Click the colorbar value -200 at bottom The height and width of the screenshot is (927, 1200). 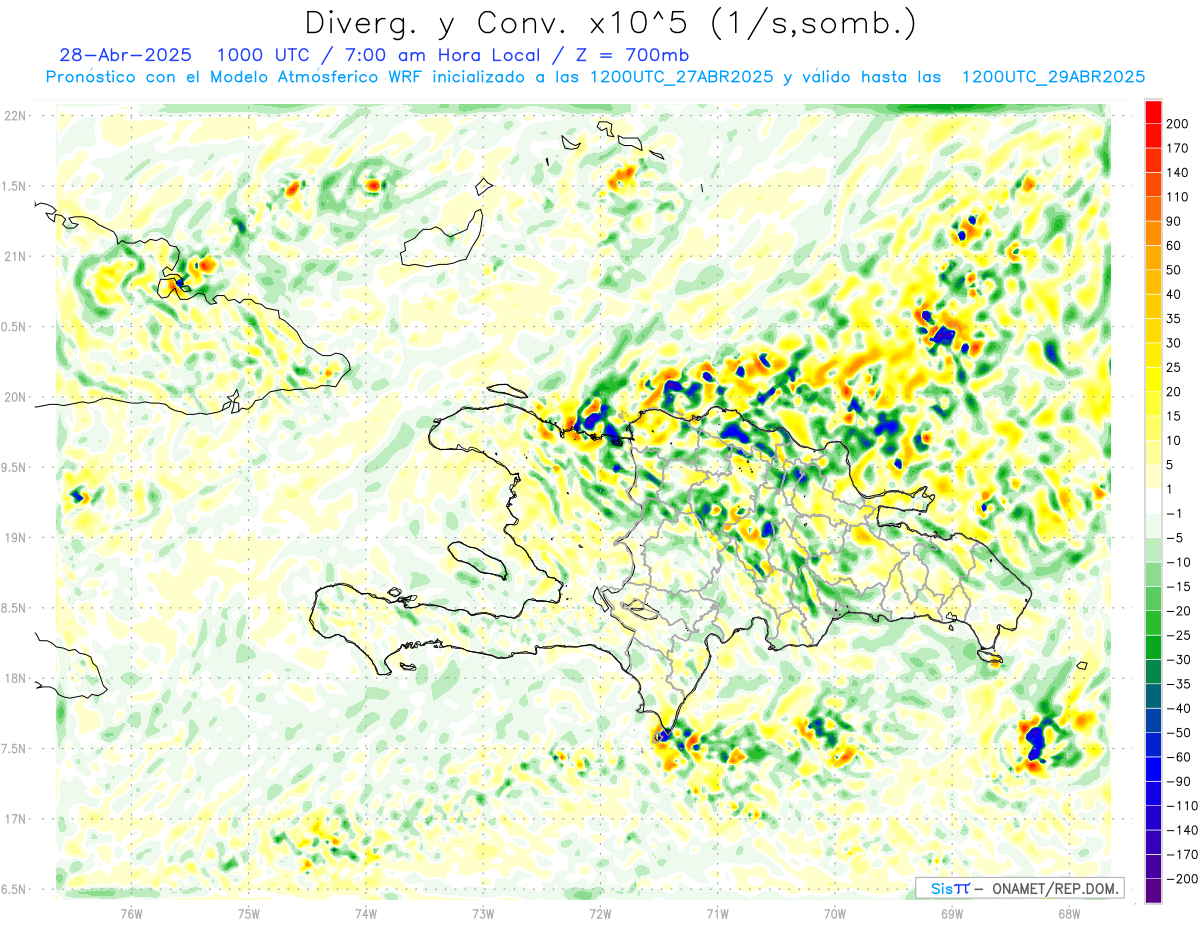[1180, 879]
